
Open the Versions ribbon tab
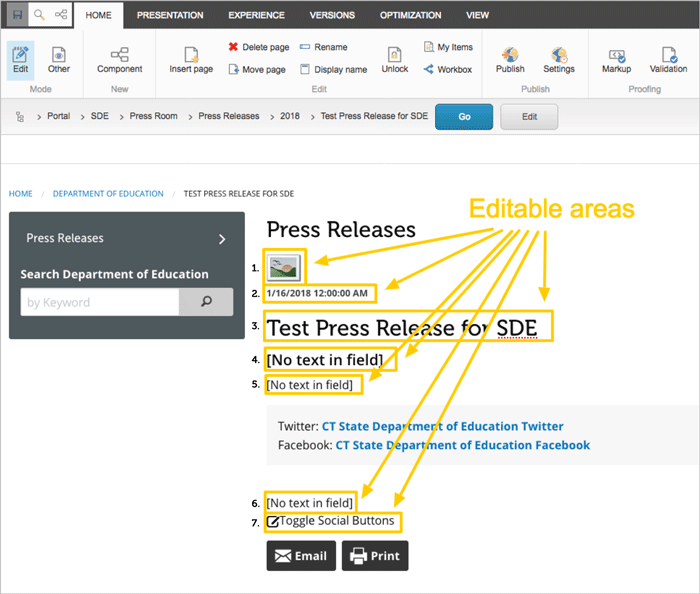pos(332,15)
